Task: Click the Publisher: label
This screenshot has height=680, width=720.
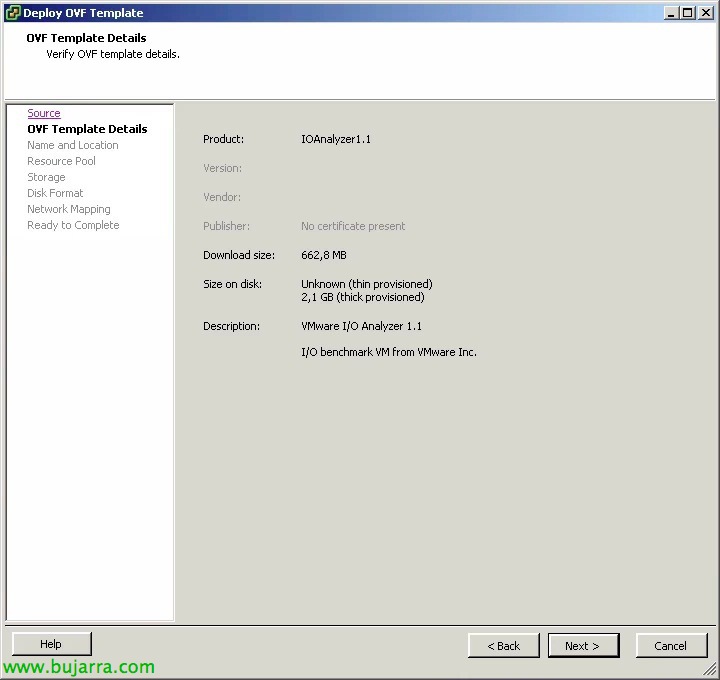Action: tap(226, 226)
